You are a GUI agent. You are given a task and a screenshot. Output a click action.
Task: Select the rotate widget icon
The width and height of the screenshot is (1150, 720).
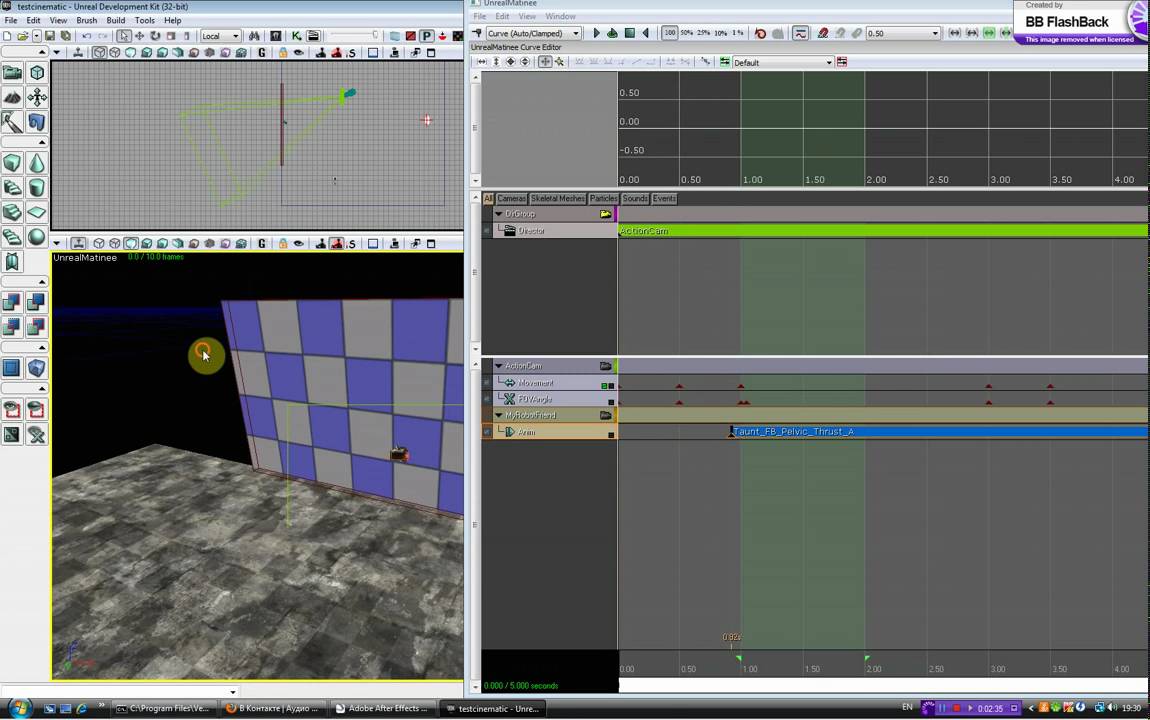pos(155,35)
